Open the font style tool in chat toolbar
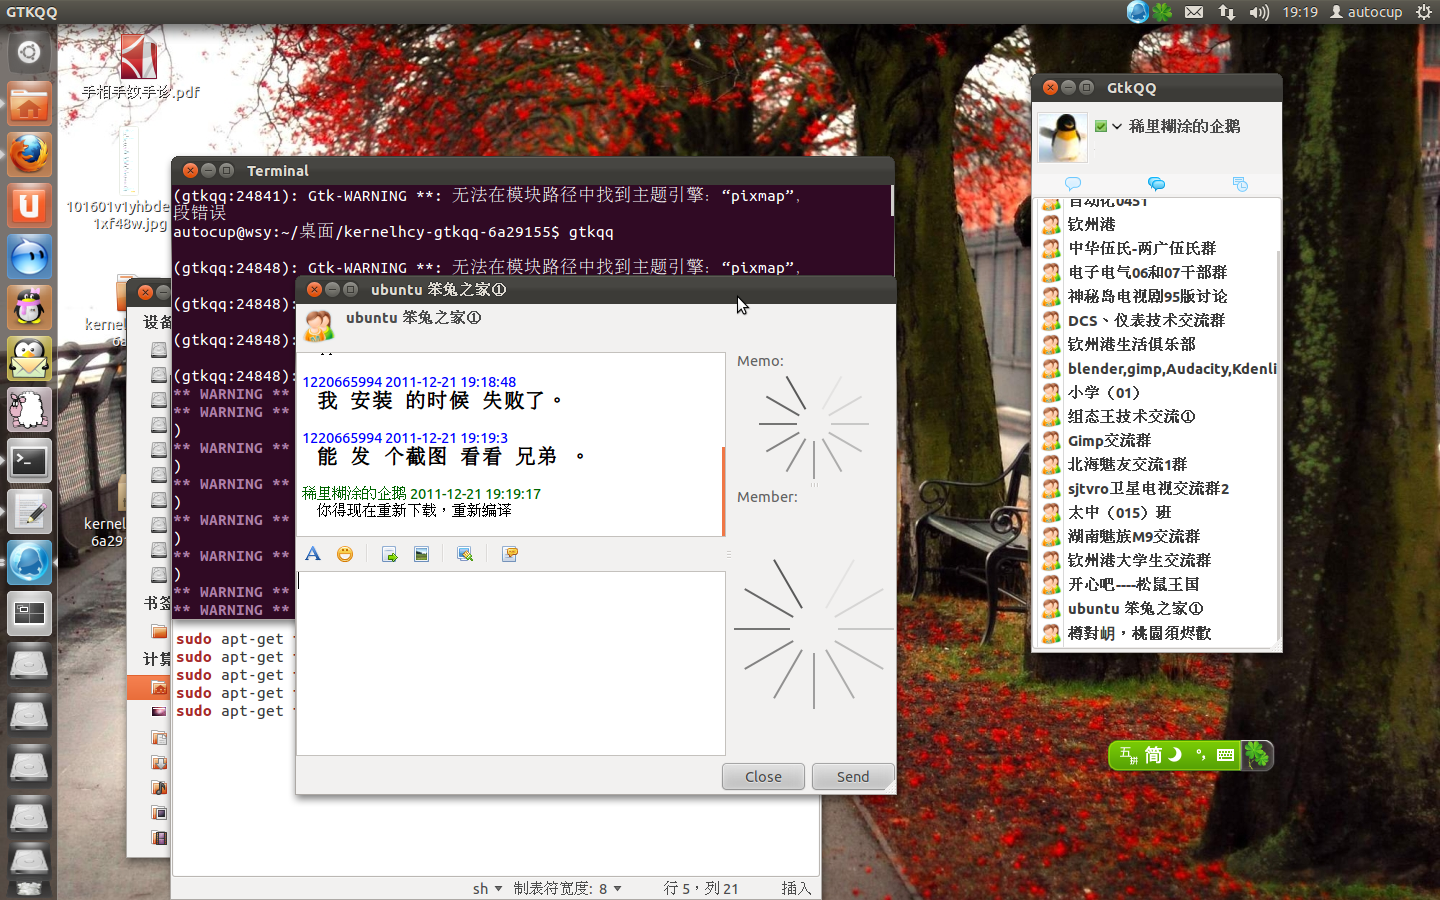 [x=313, y=554]
